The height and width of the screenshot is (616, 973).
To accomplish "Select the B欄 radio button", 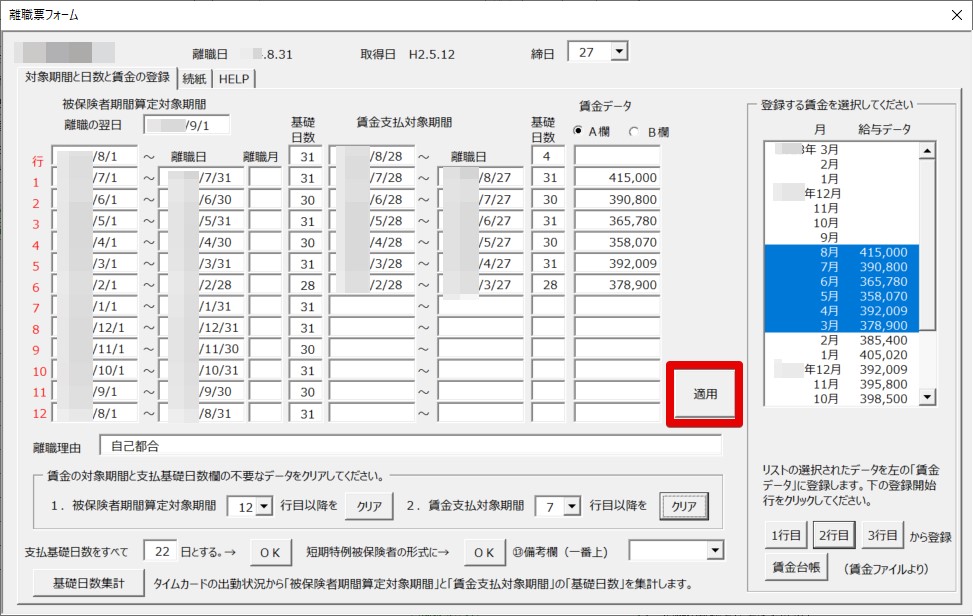I will [x=634, y=132].
